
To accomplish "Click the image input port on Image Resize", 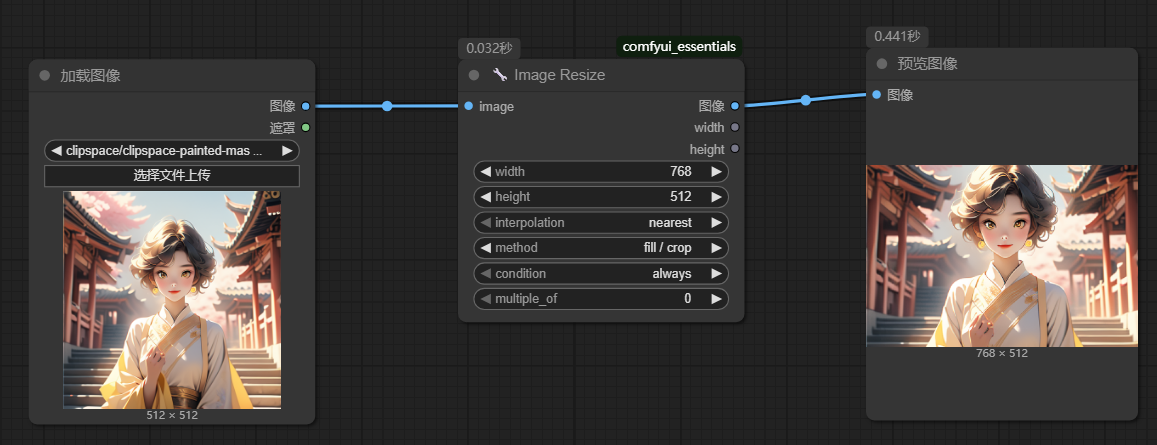I will tap(468, 106).
